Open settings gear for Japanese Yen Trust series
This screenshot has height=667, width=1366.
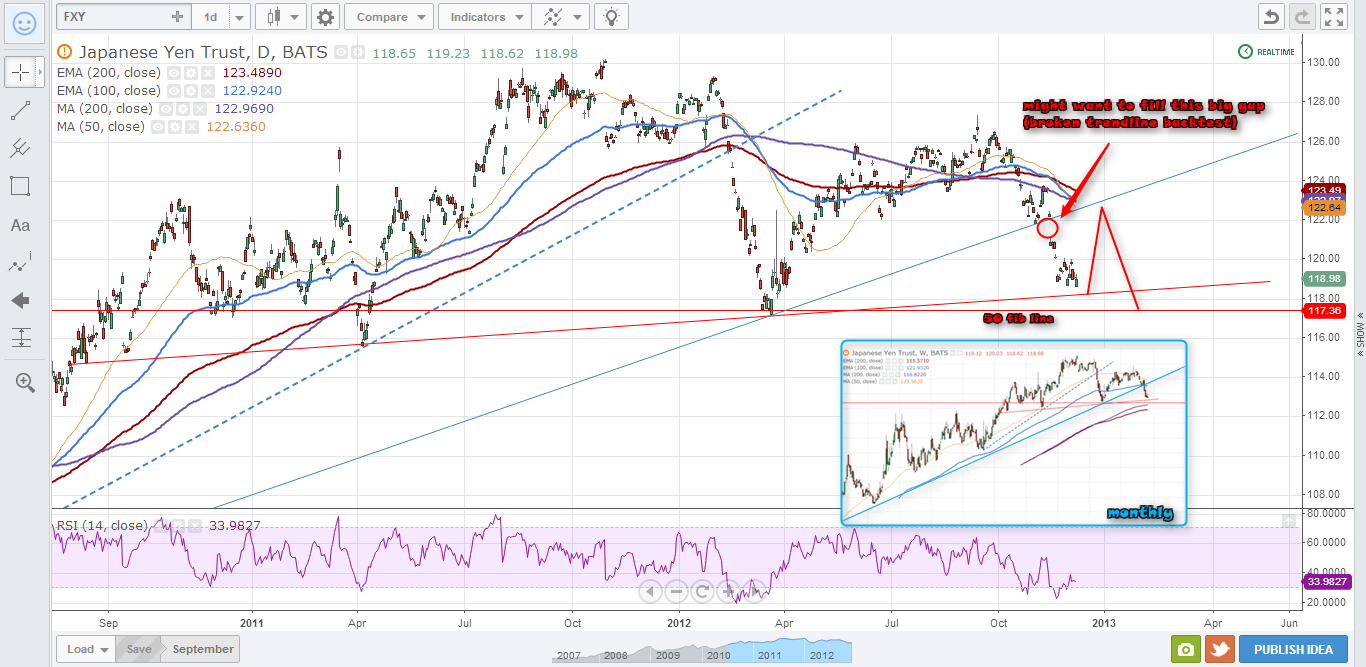click(x=356, y=52)
